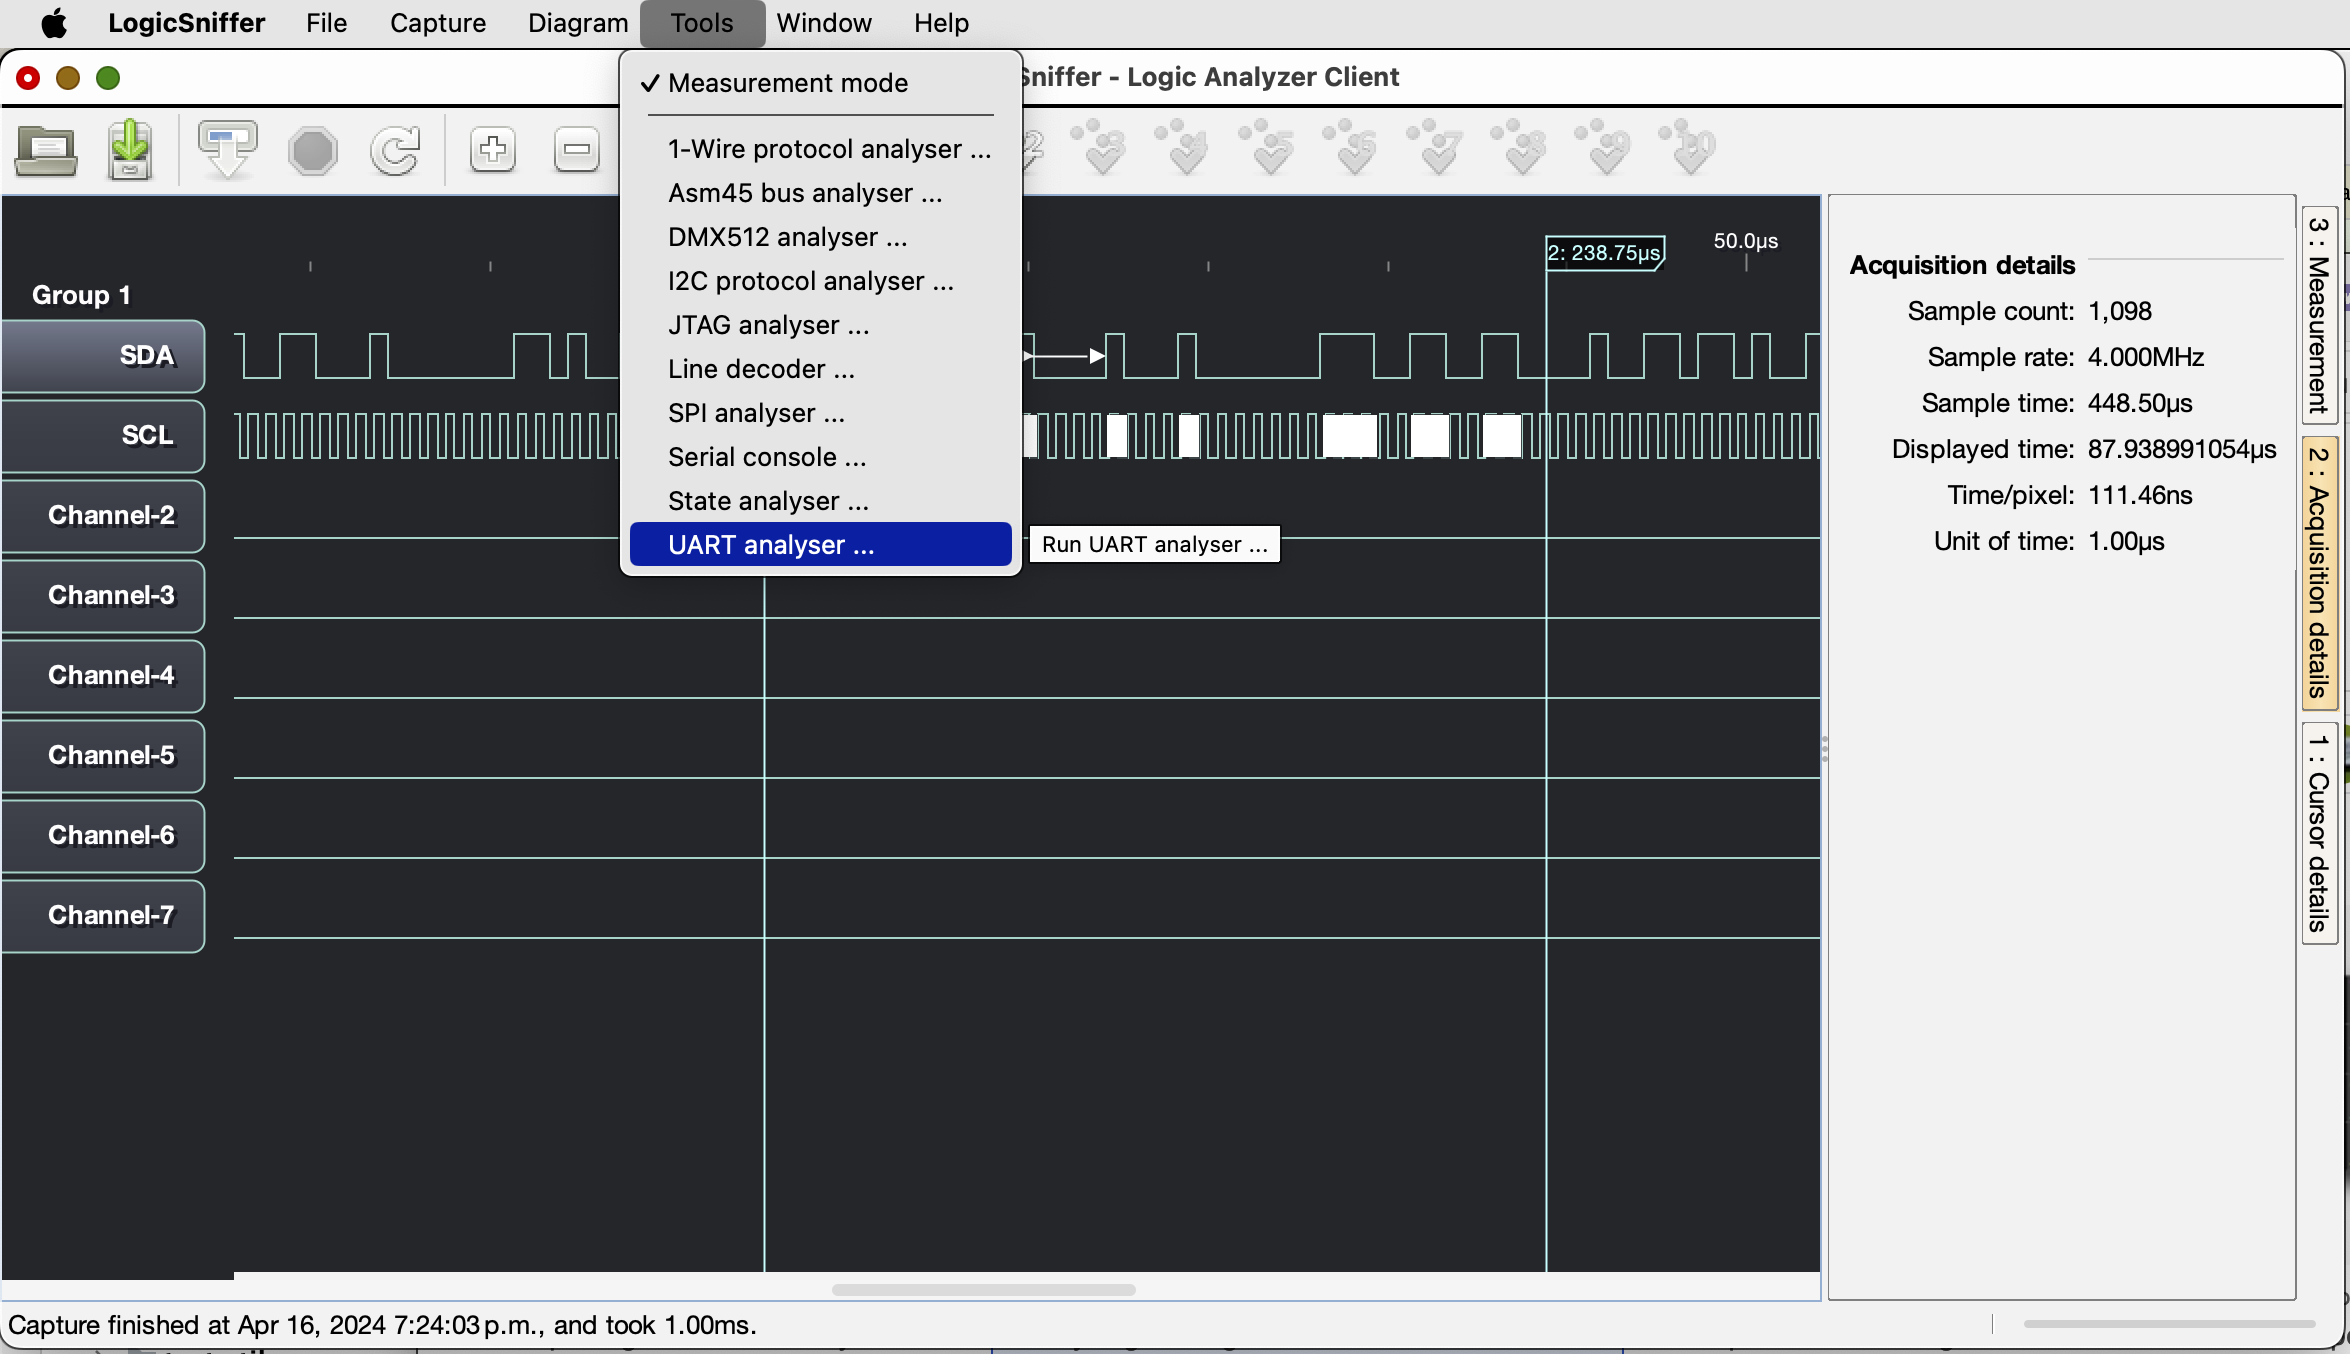Click the Sample count value 1,098
This screenshot has width=2350, height=1354.
click(x=2120, y=311)
